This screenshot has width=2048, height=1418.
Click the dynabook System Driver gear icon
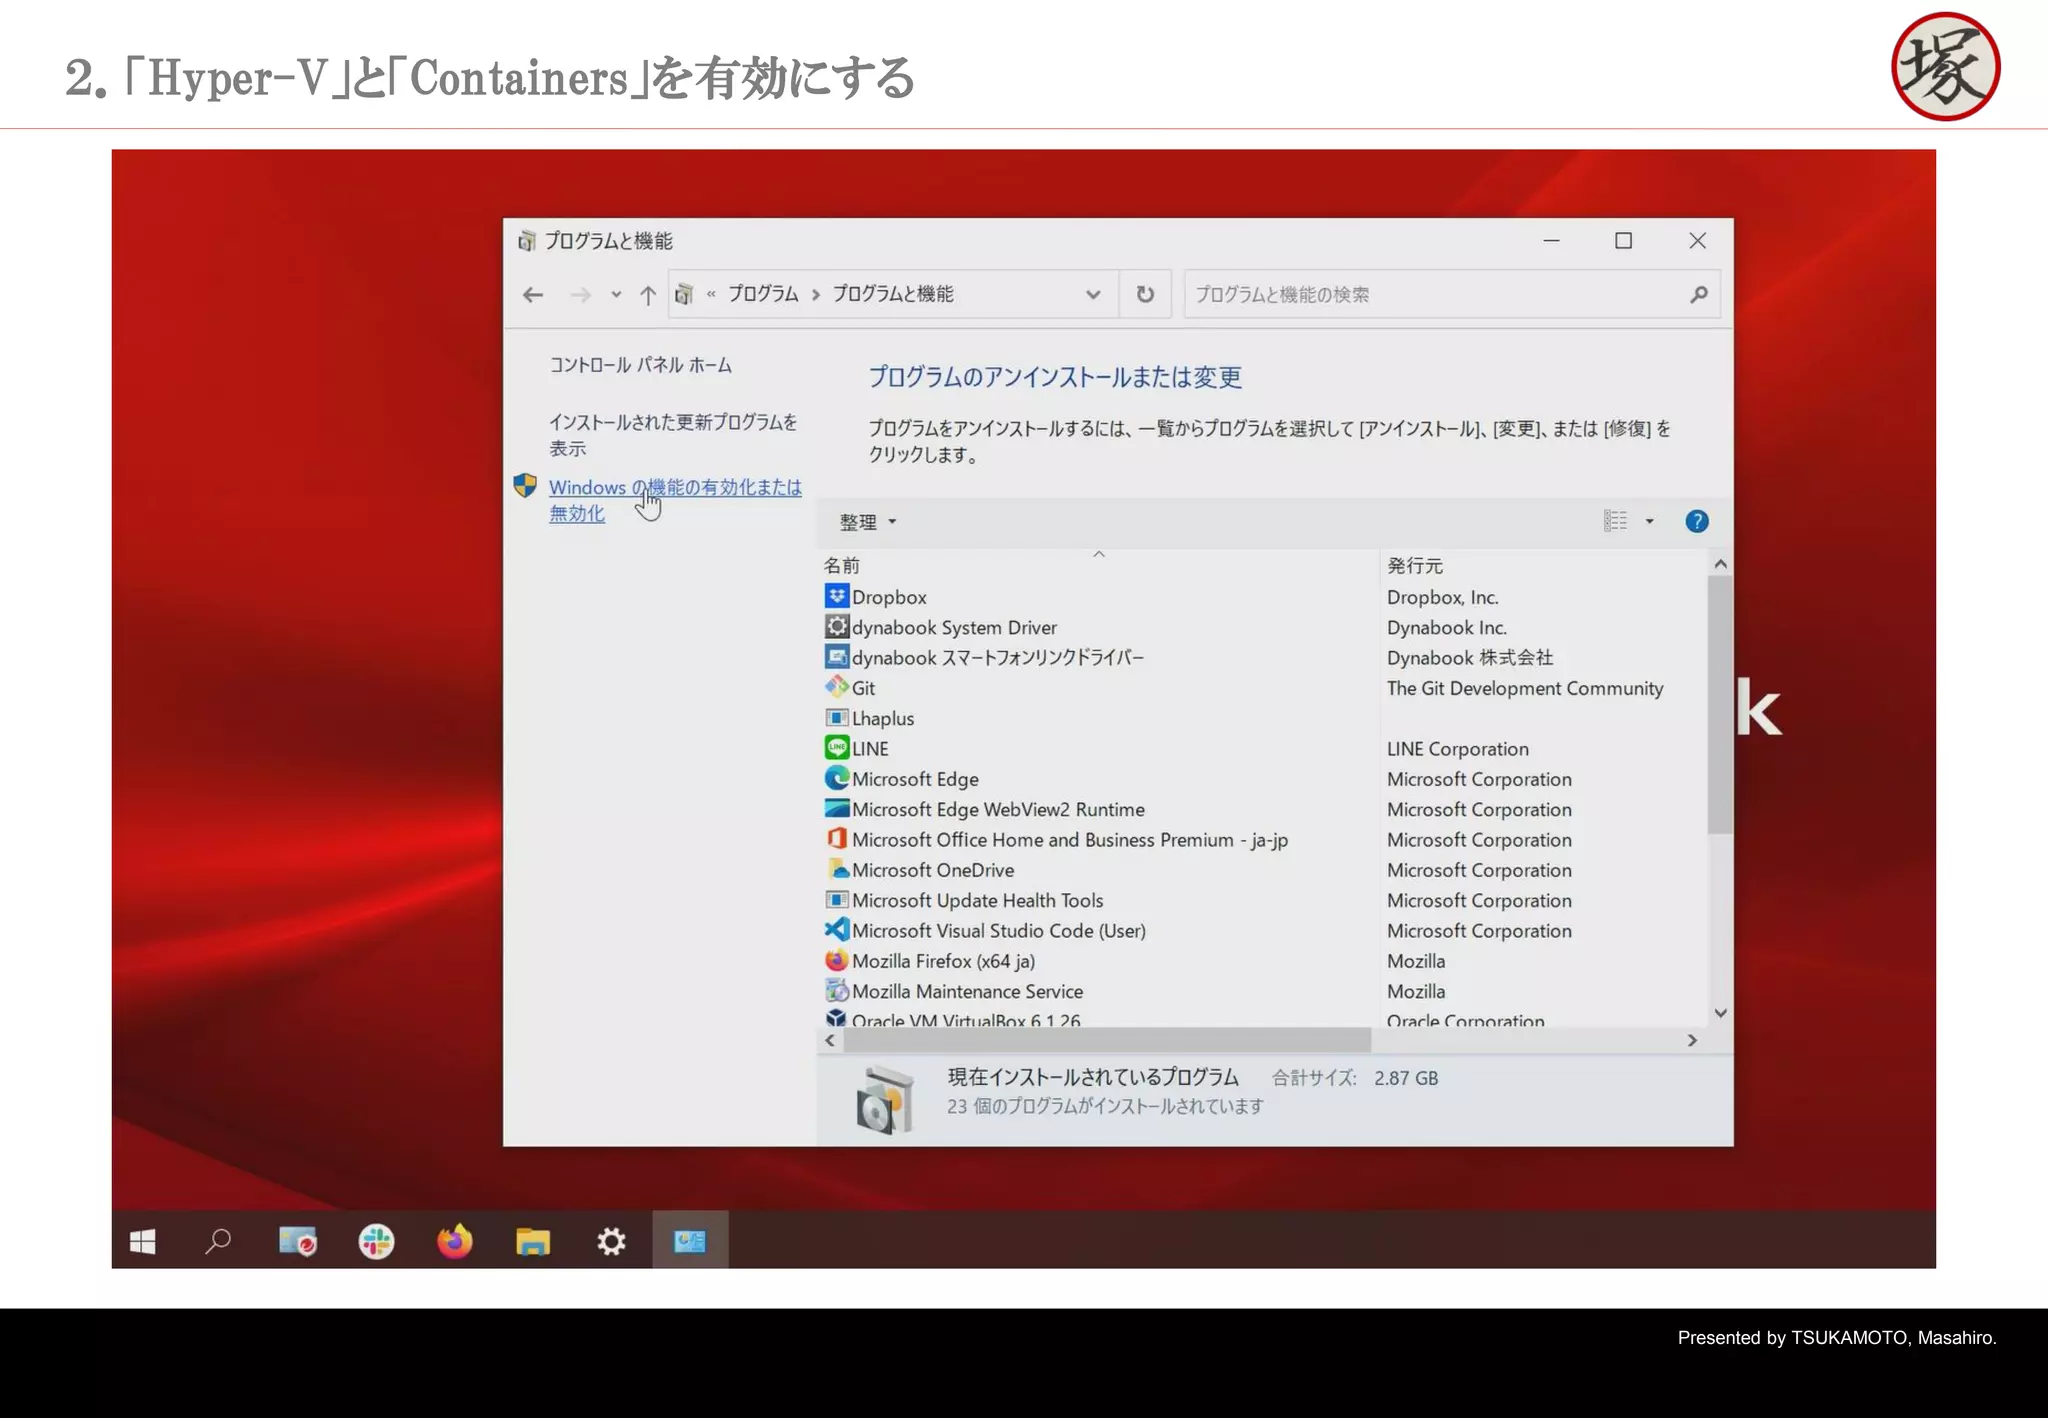[x=836, y=626]
